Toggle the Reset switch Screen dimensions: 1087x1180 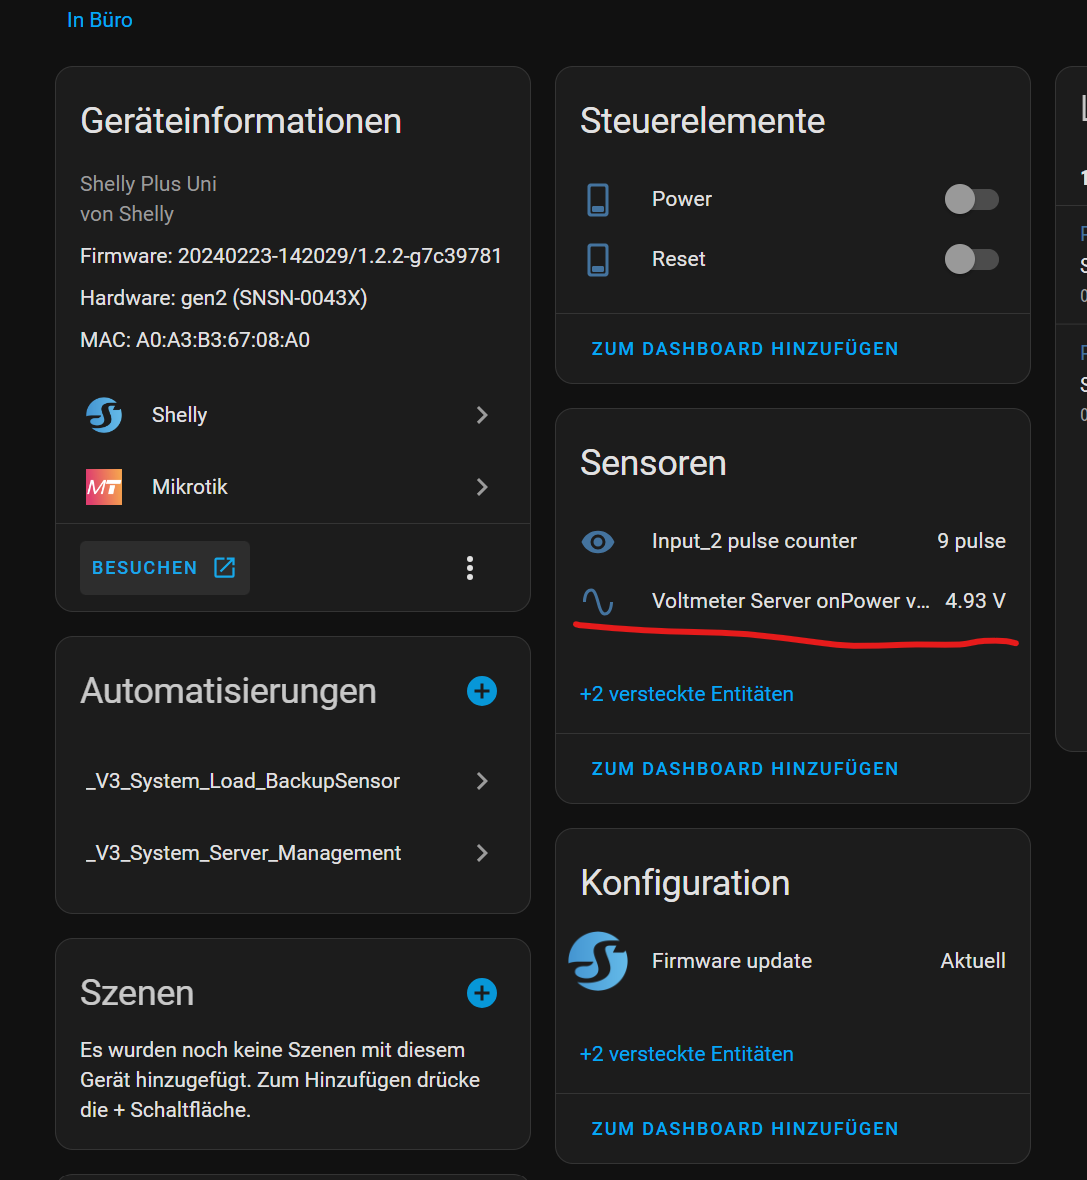point(971,259)
